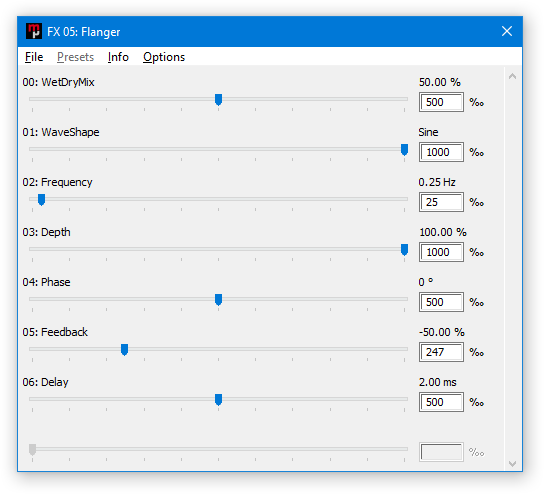Screen dimensions: 544x494
Task: Click the scrollbar down arrow
Action: 512,463
